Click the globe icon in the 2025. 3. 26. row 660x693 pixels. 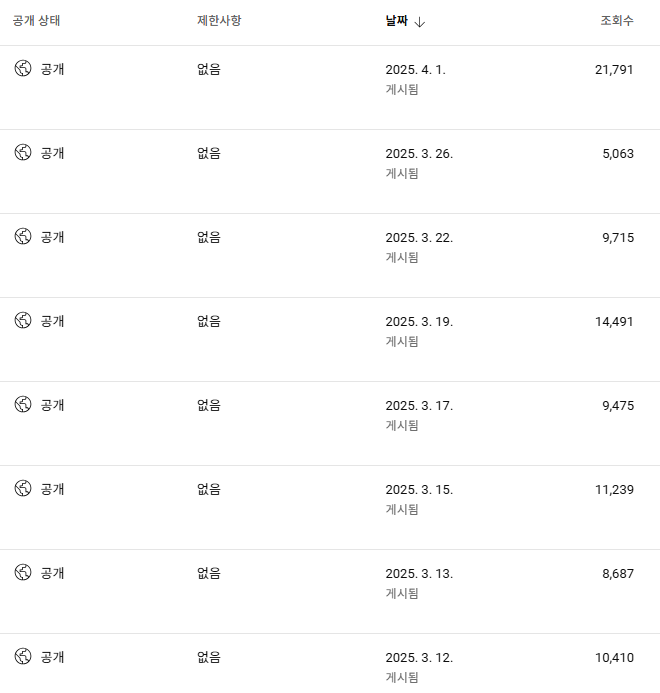[x=23, y=152]
